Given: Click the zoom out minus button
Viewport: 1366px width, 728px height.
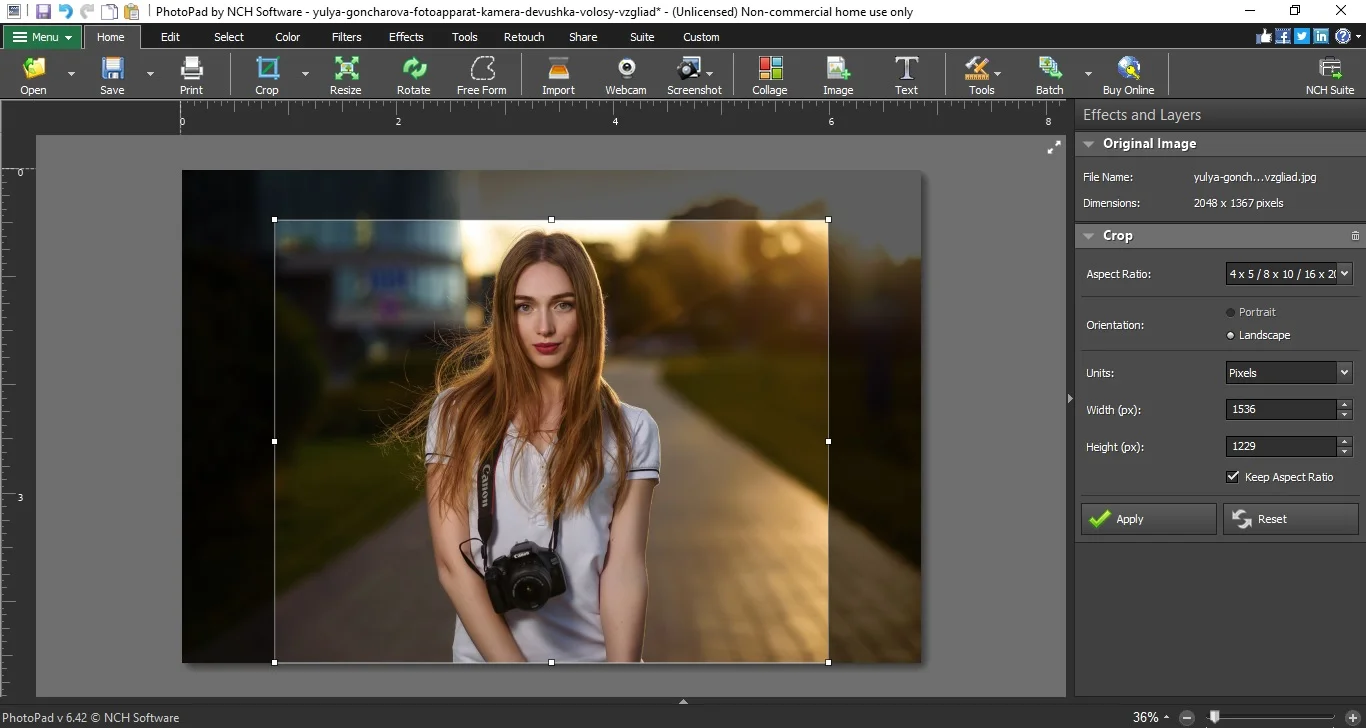Looking at the screenshot, I should [1187, 717].
